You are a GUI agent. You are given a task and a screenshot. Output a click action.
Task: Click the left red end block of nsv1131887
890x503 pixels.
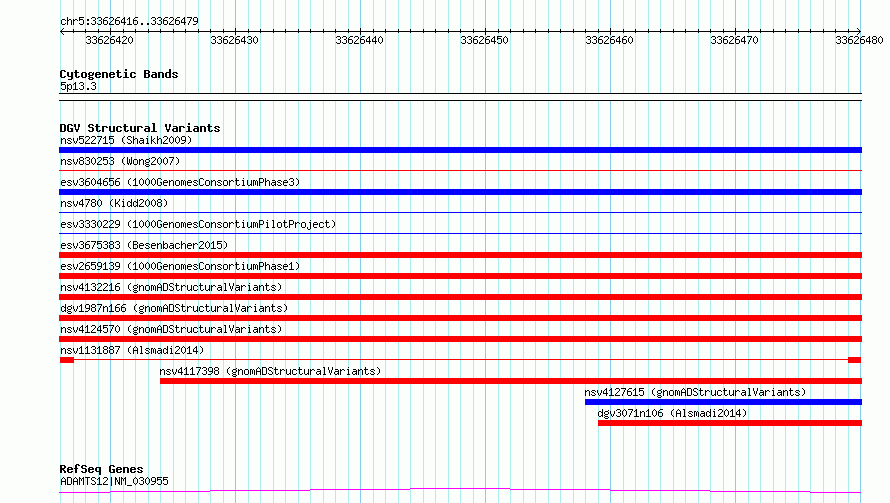click(x=67, y=360)
